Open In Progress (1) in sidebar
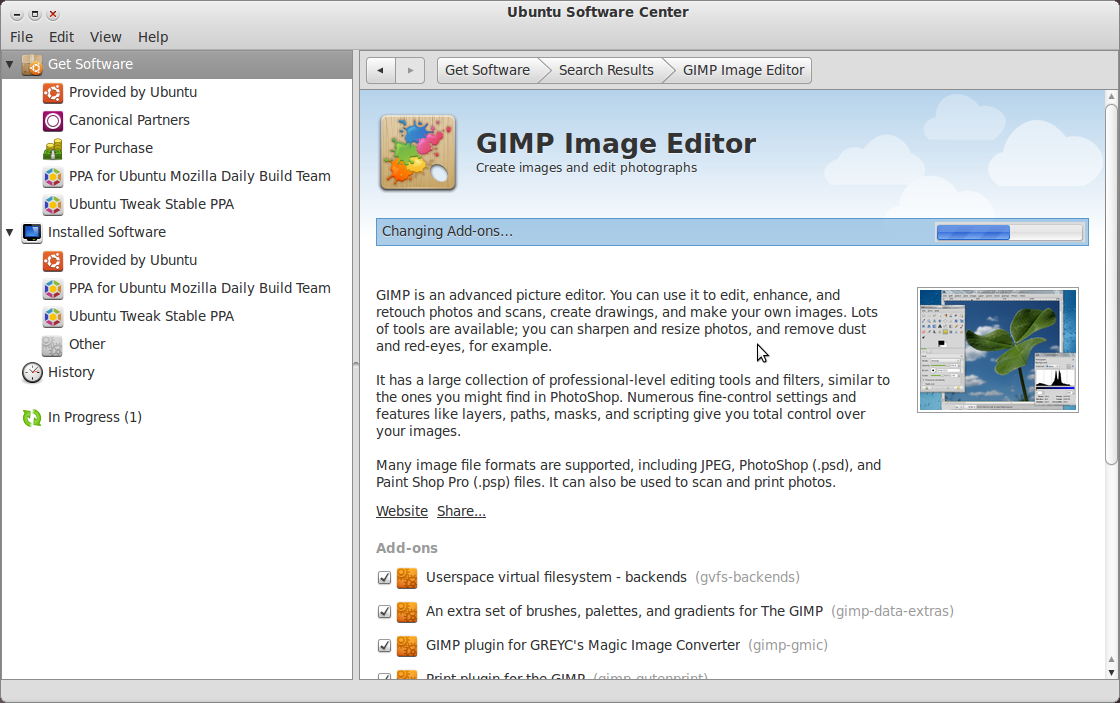Screen dimensions: 1120x703 pos(95,417)
